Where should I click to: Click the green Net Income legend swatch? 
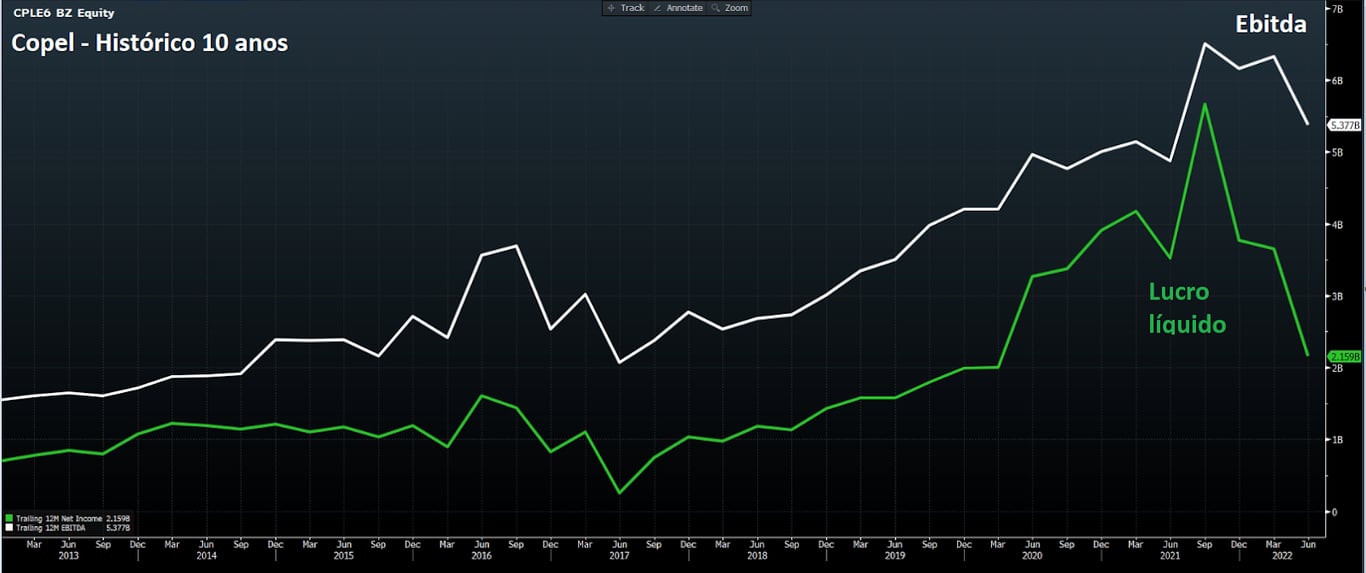click(x=9, y=518)
